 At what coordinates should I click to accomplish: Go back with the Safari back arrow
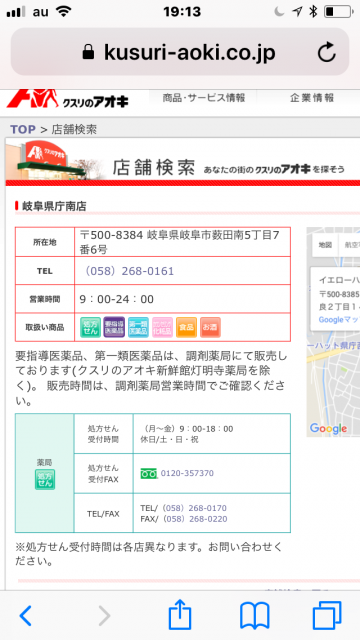point(25,616)
